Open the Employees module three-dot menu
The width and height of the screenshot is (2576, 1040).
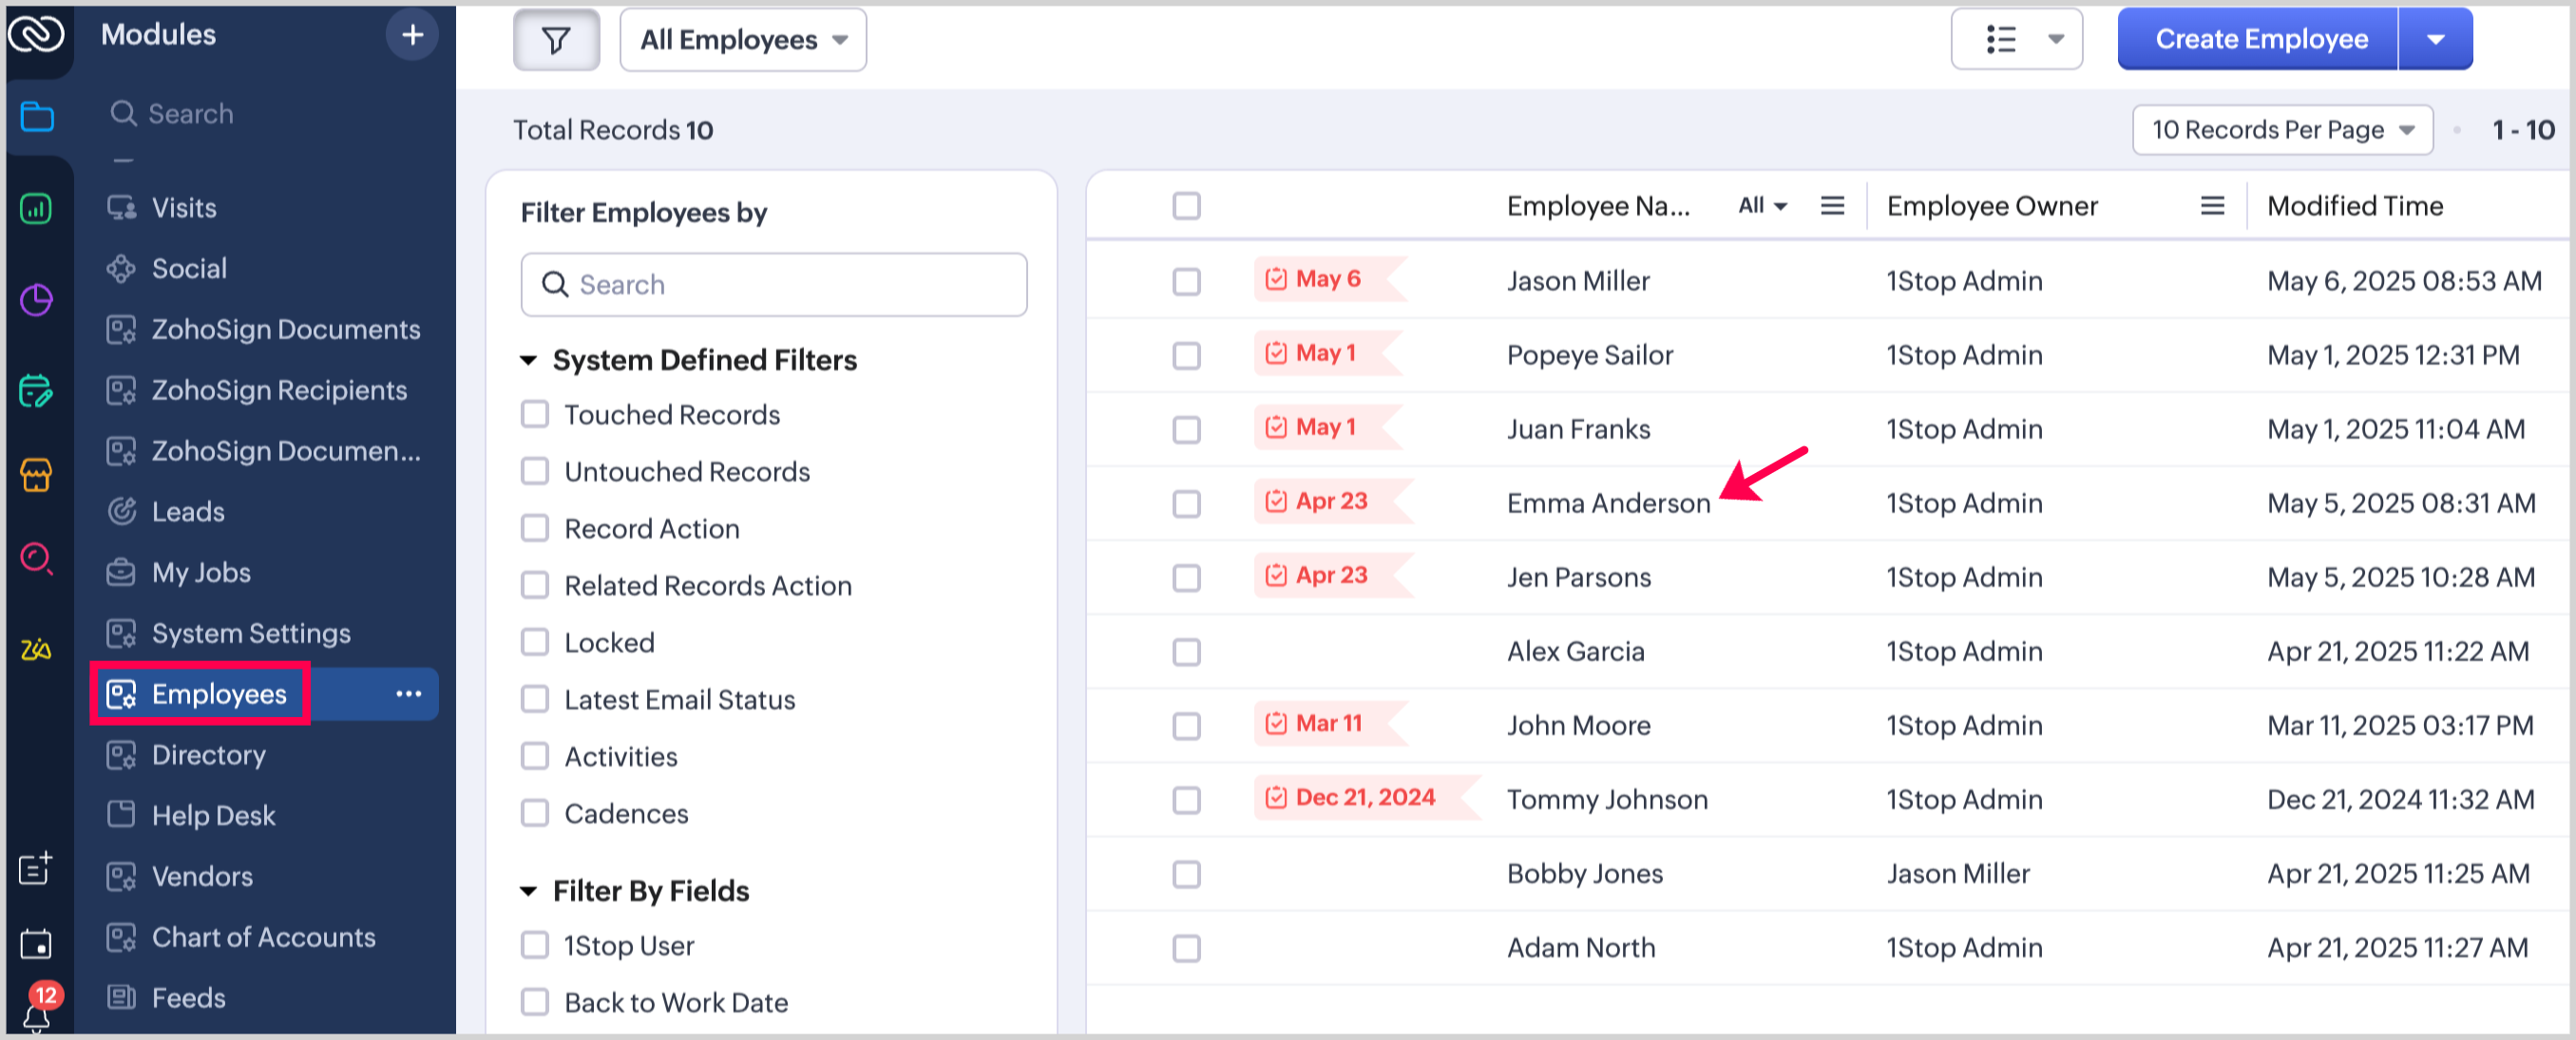click(x=408, y=694)
